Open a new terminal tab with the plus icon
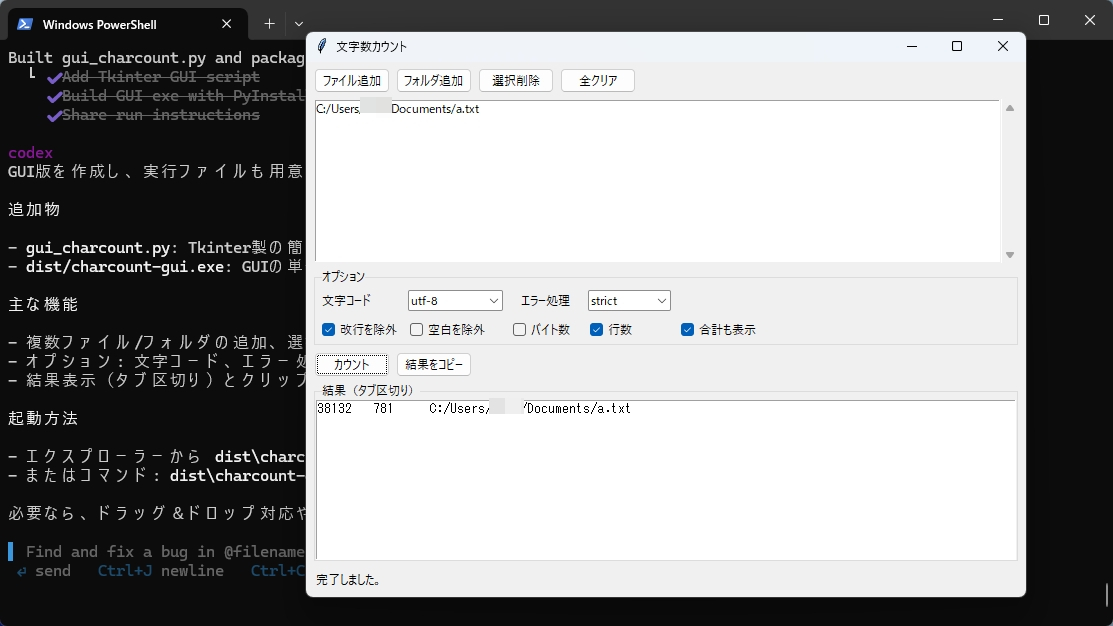The image size is (1113, 626). [x=268, y=23]
